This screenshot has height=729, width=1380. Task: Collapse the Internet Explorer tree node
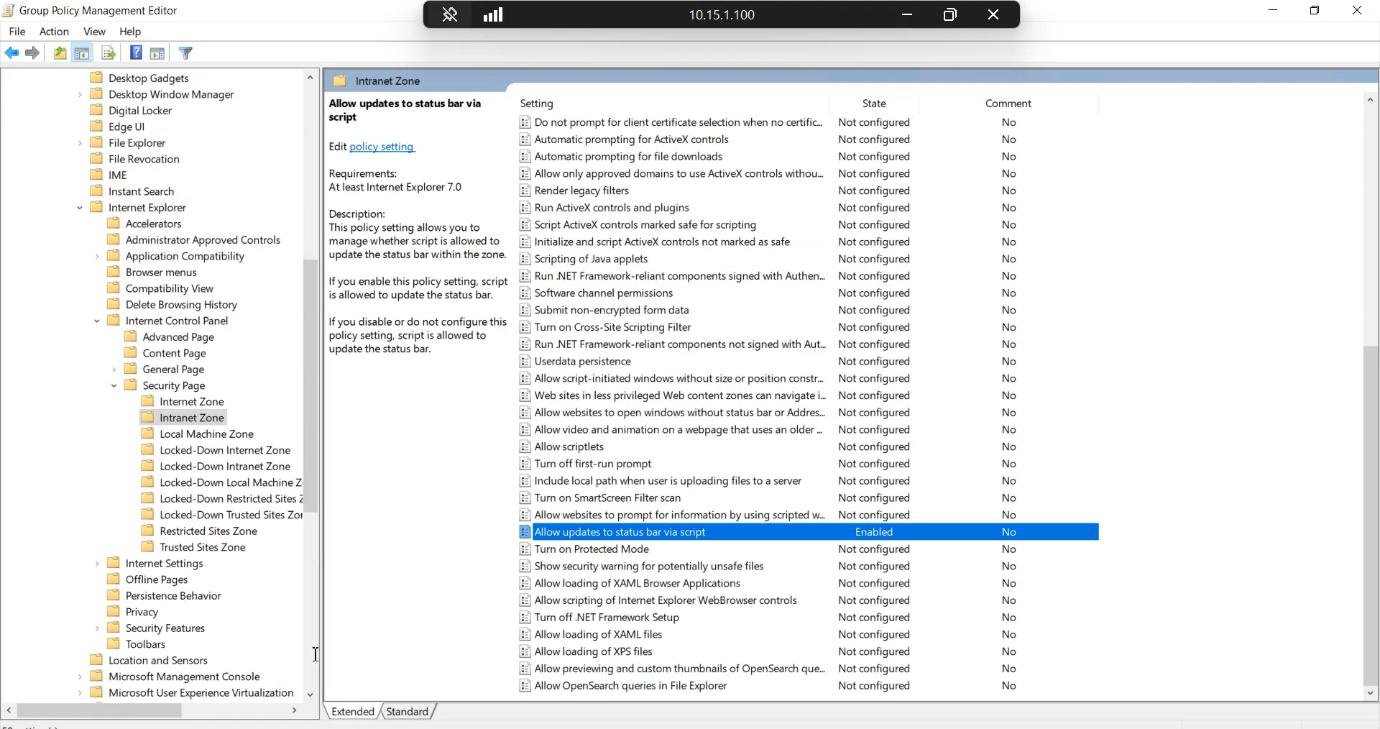coord(80,208)
